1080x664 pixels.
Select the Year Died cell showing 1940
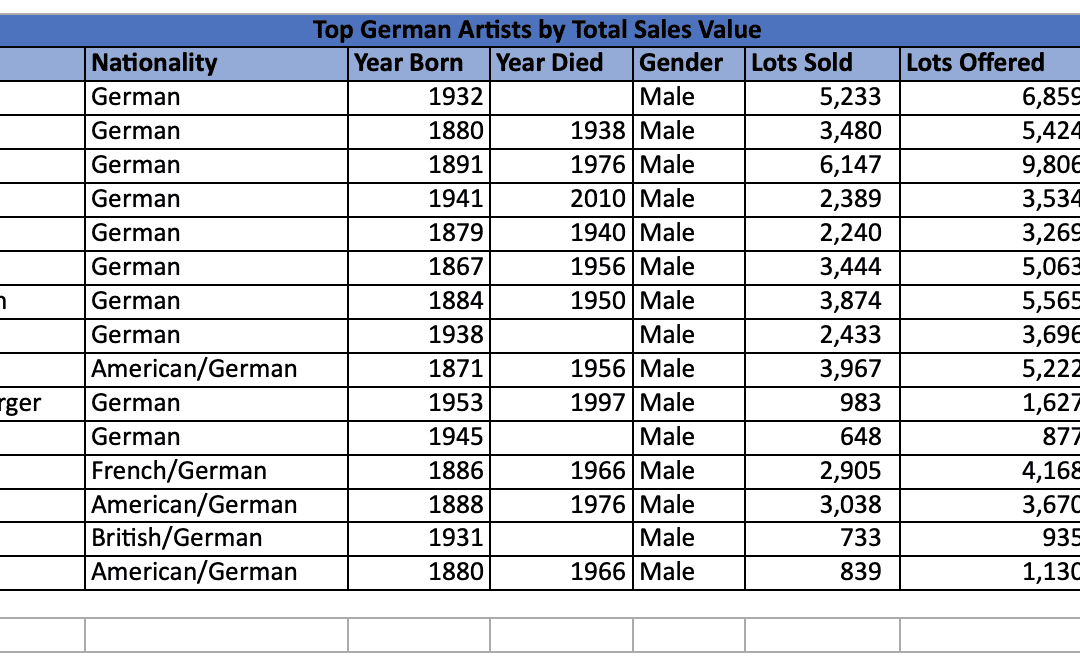point(561,233)
